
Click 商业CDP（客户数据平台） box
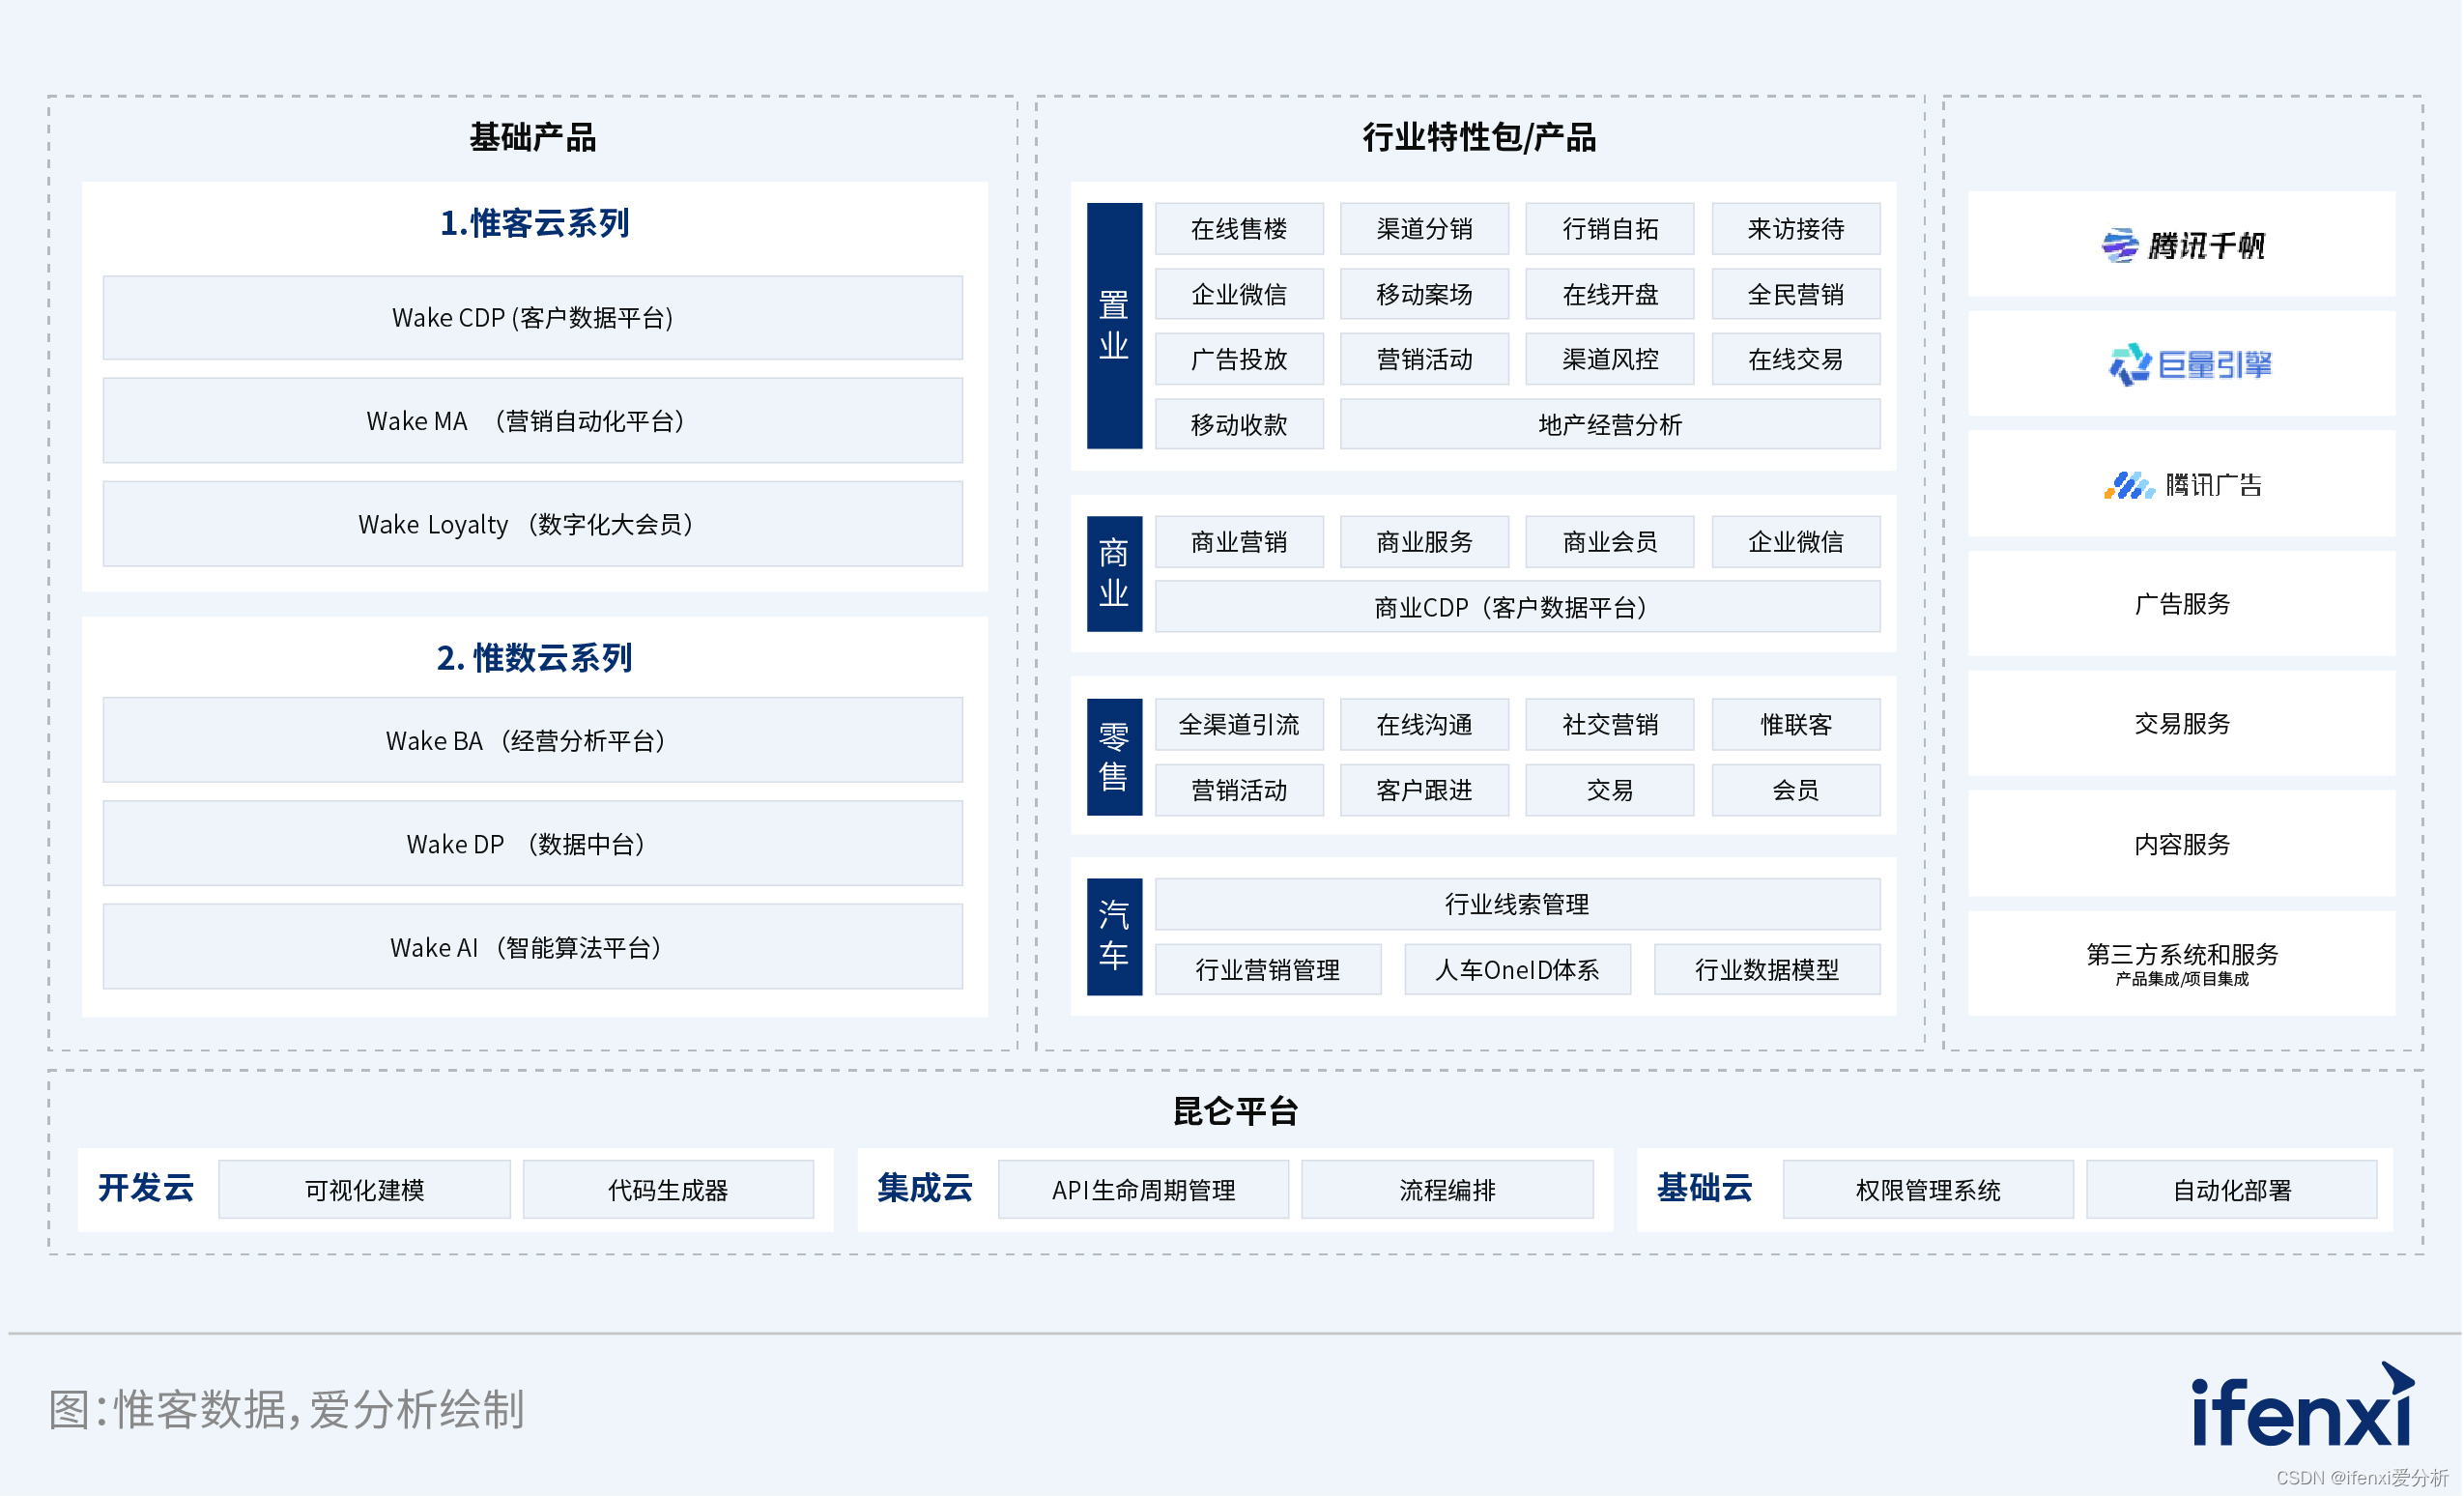click(x=1518, y=607)
